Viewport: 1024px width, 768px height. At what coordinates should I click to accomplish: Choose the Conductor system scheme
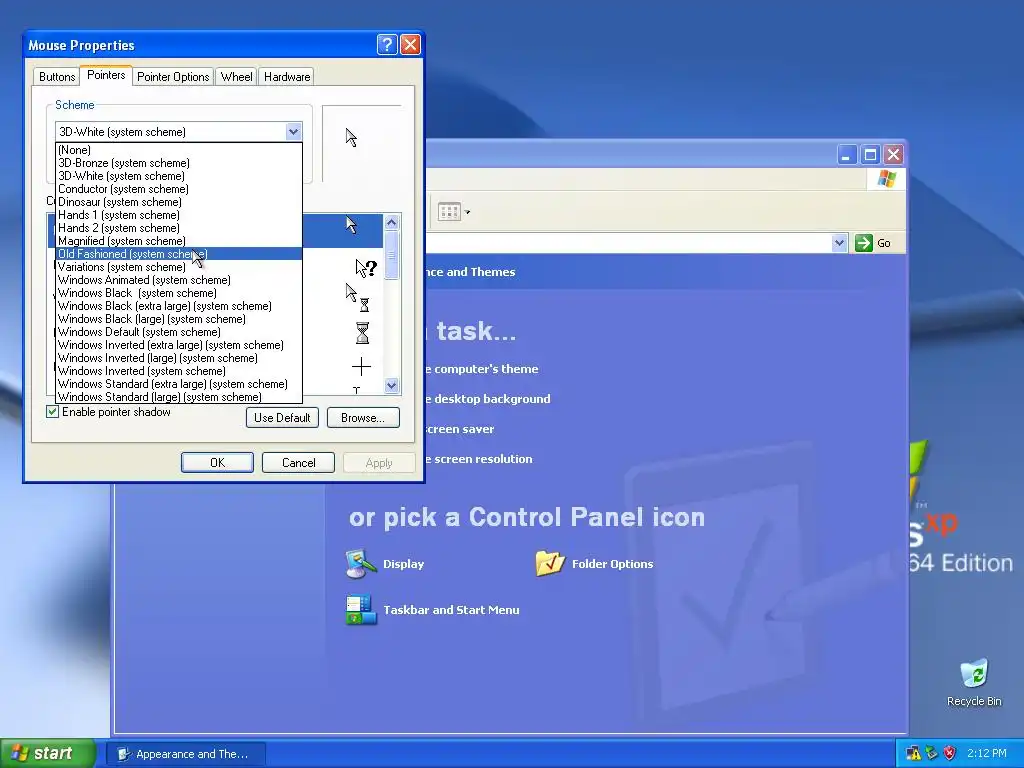[178, 189]
